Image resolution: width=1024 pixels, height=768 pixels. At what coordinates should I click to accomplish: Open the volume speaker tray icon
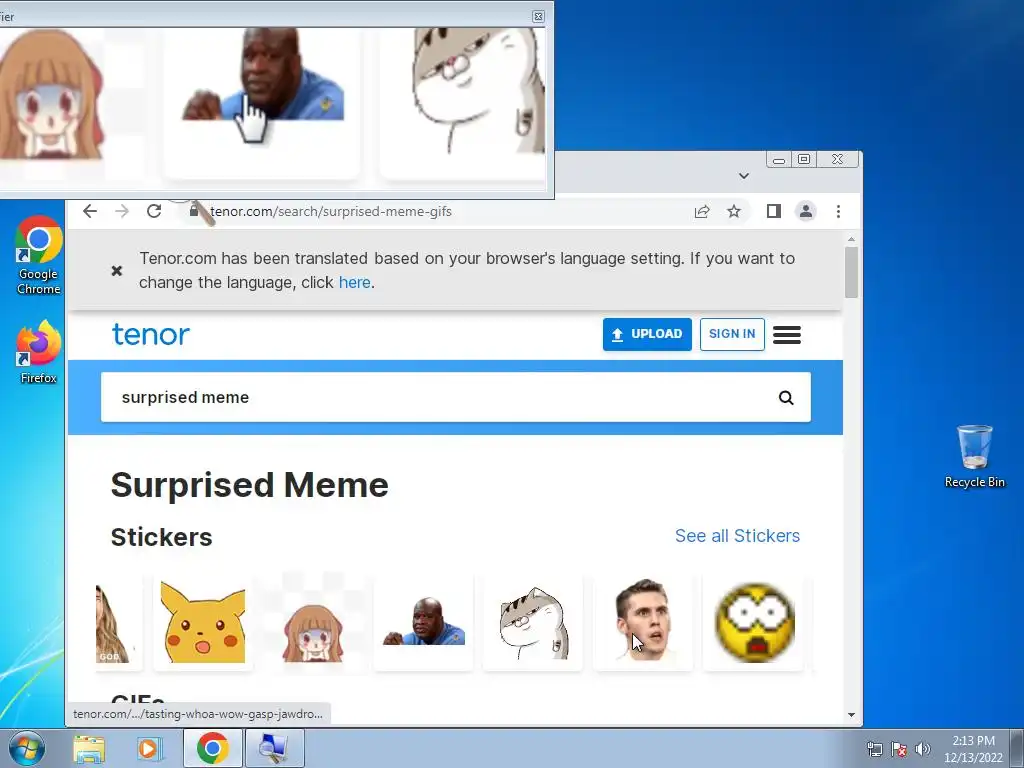(x=923, y=749)
